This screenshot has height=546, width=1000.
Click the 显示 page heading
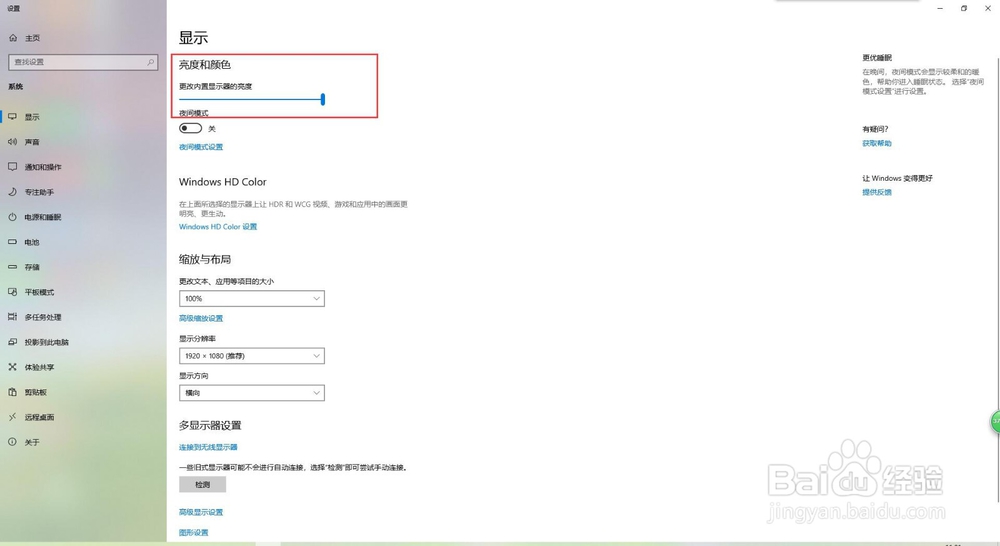coord(193,38)
